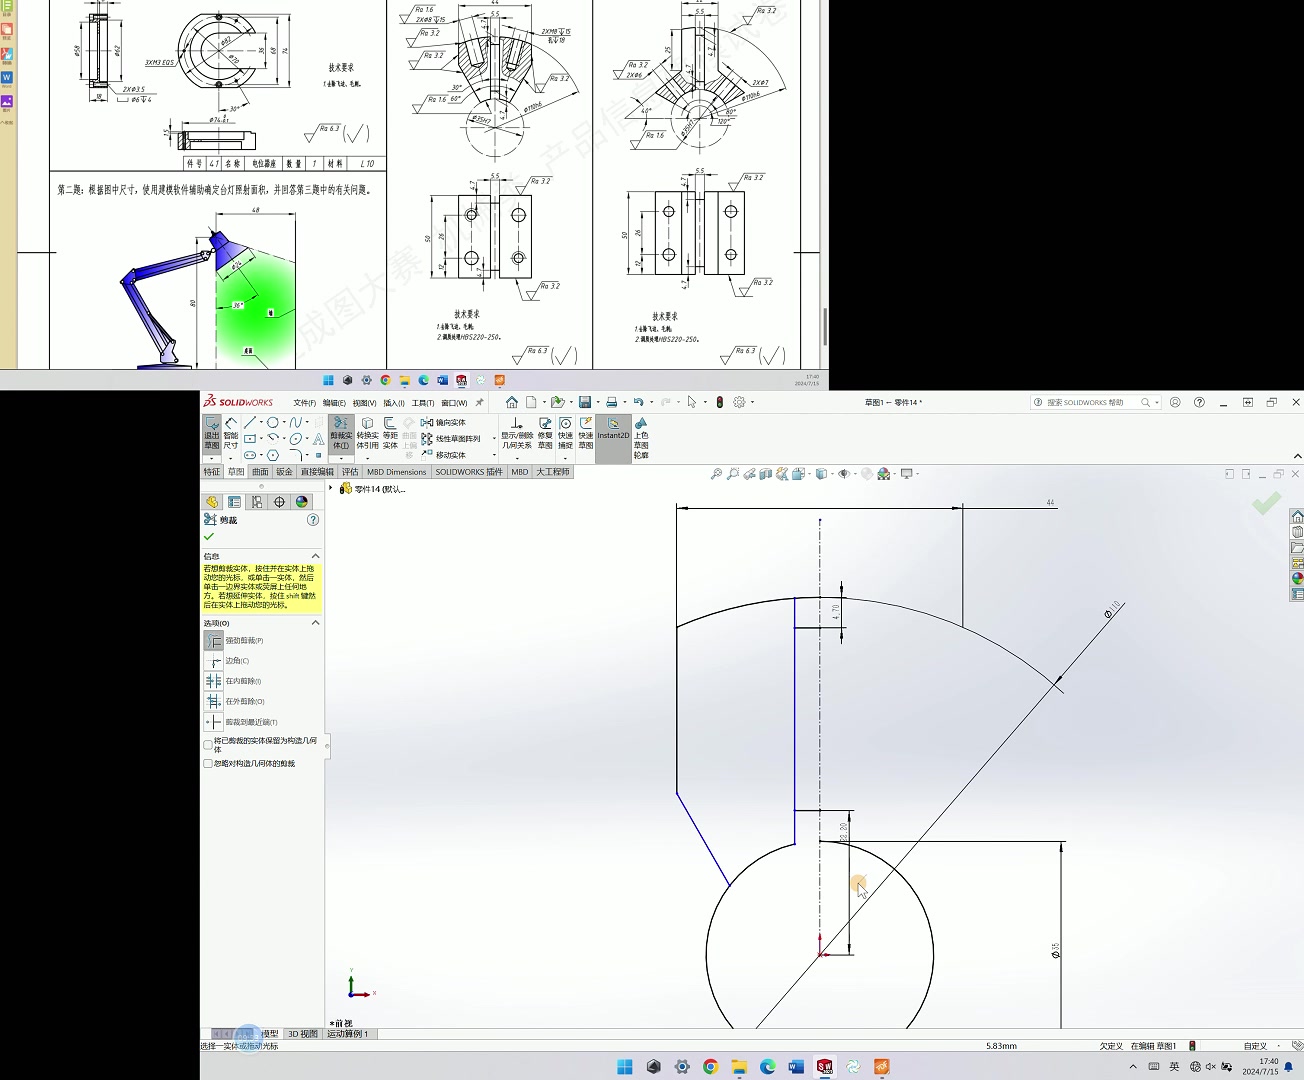Open Display/Delete Relations (显示/删除几何关系)
Viewport: 1304px width, 1080px height.
click(517, 434)
